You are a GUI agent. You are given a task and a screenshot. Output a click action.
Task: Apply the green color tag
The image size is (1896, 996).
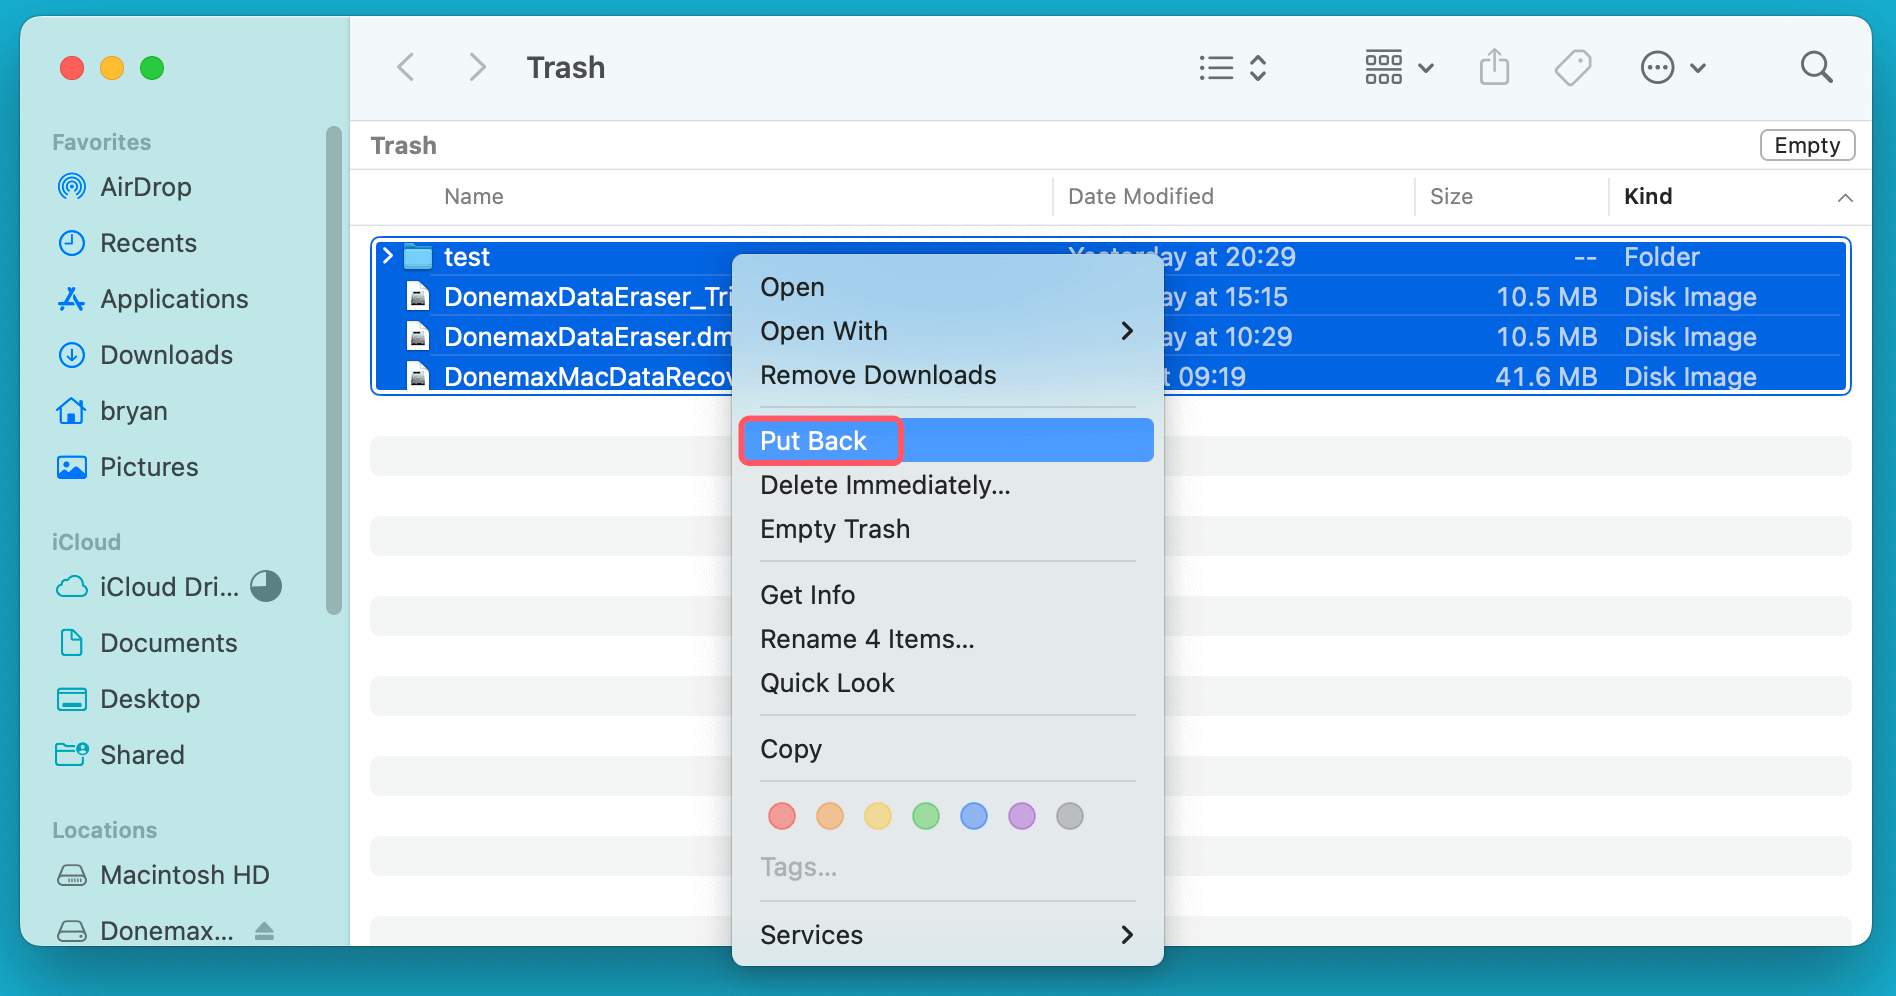[x=926, y=816]
